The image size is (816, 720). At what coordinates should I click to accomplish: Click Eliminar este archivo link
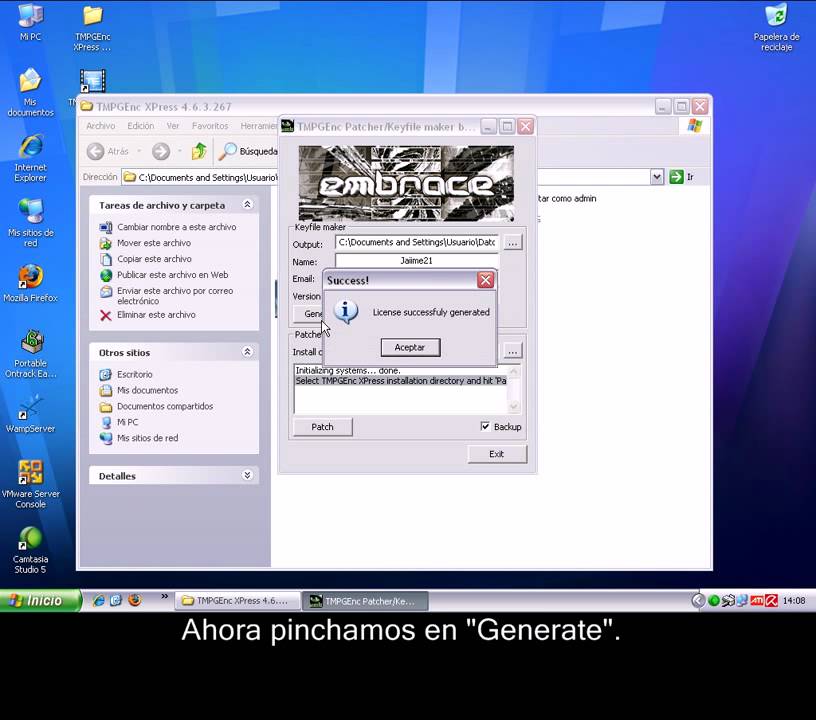(156, 315)
